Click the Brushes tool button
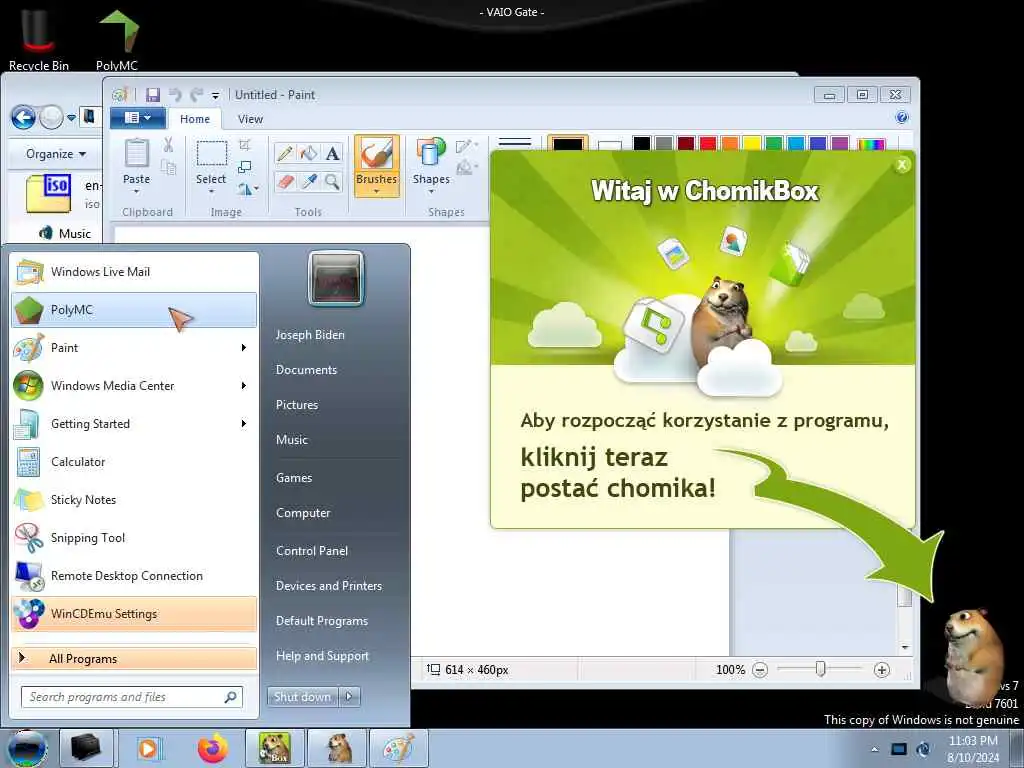The width and height of the screenshot is (1024, 768). 376,167
